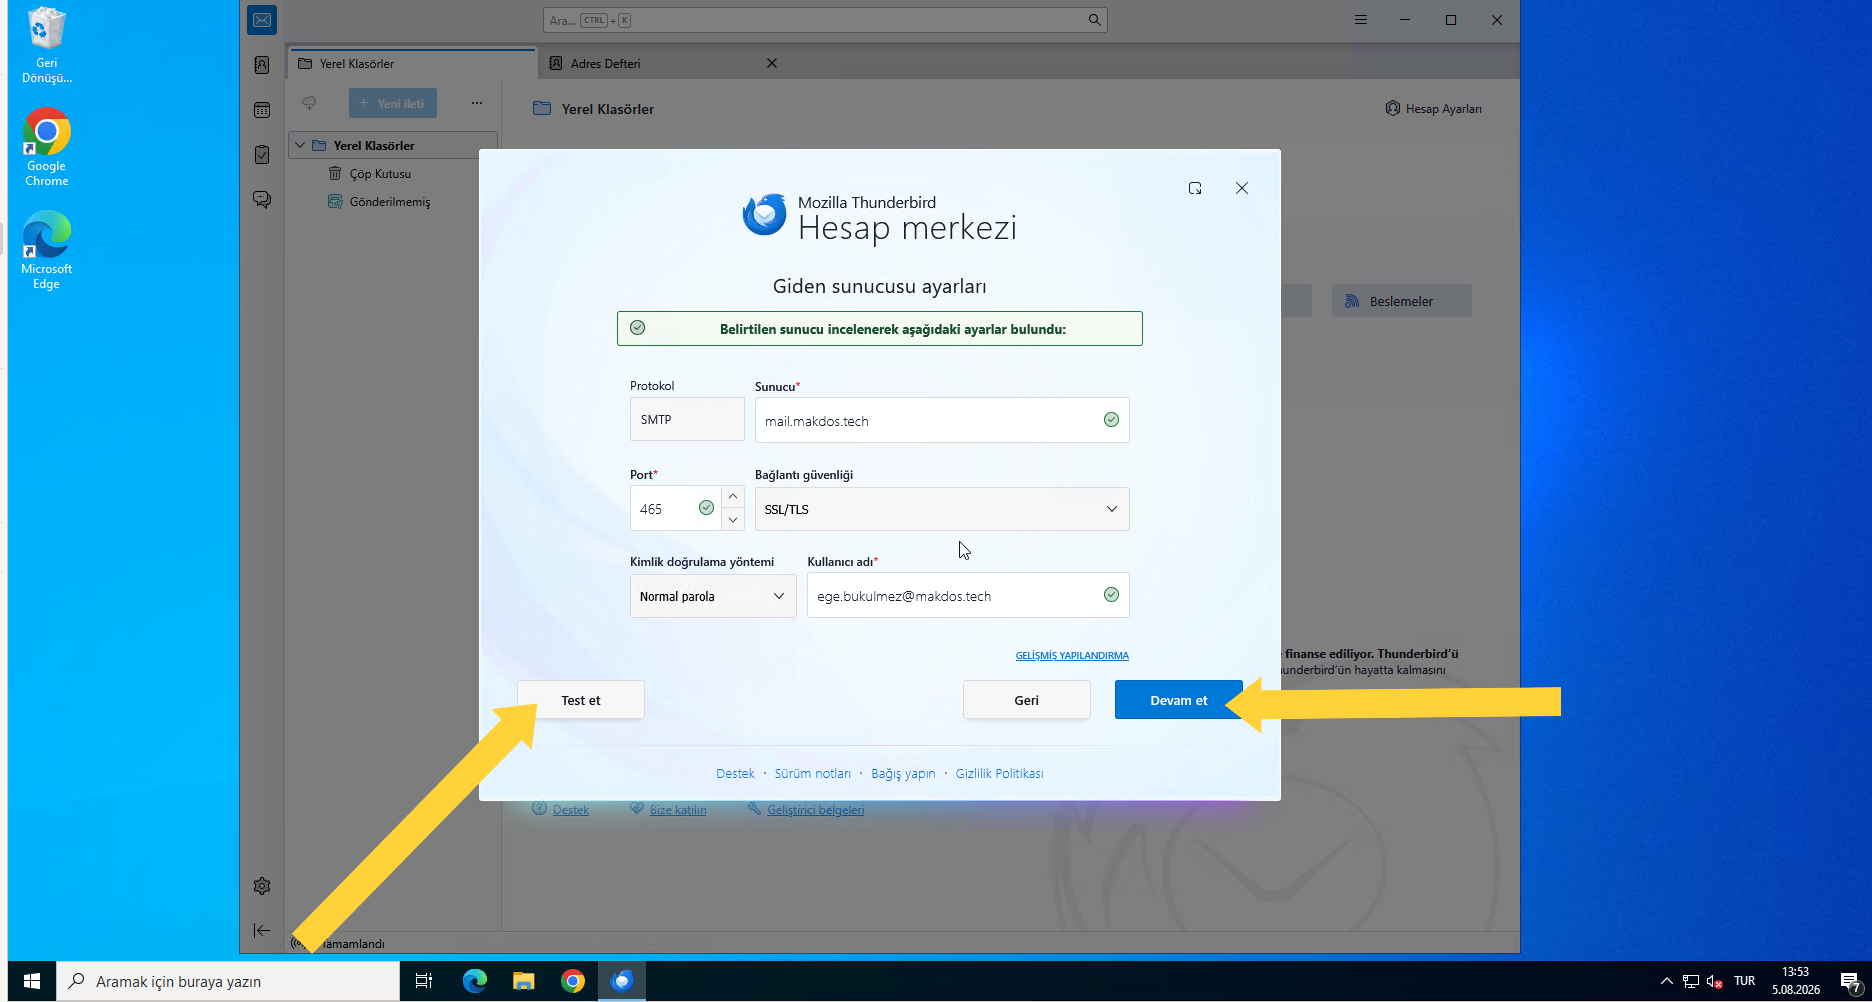The image size is (1872, 1002).
Task: Click Thunderbird icon on the taskbar
Action: [x=622, y=981]
